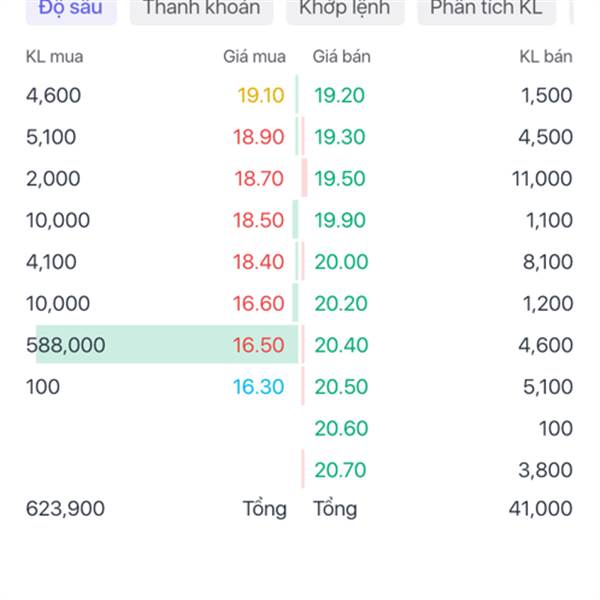Tap buy price 18.90
Image resolution: width=600 pixels, height=600 pixels.
[x=259, y=137]
